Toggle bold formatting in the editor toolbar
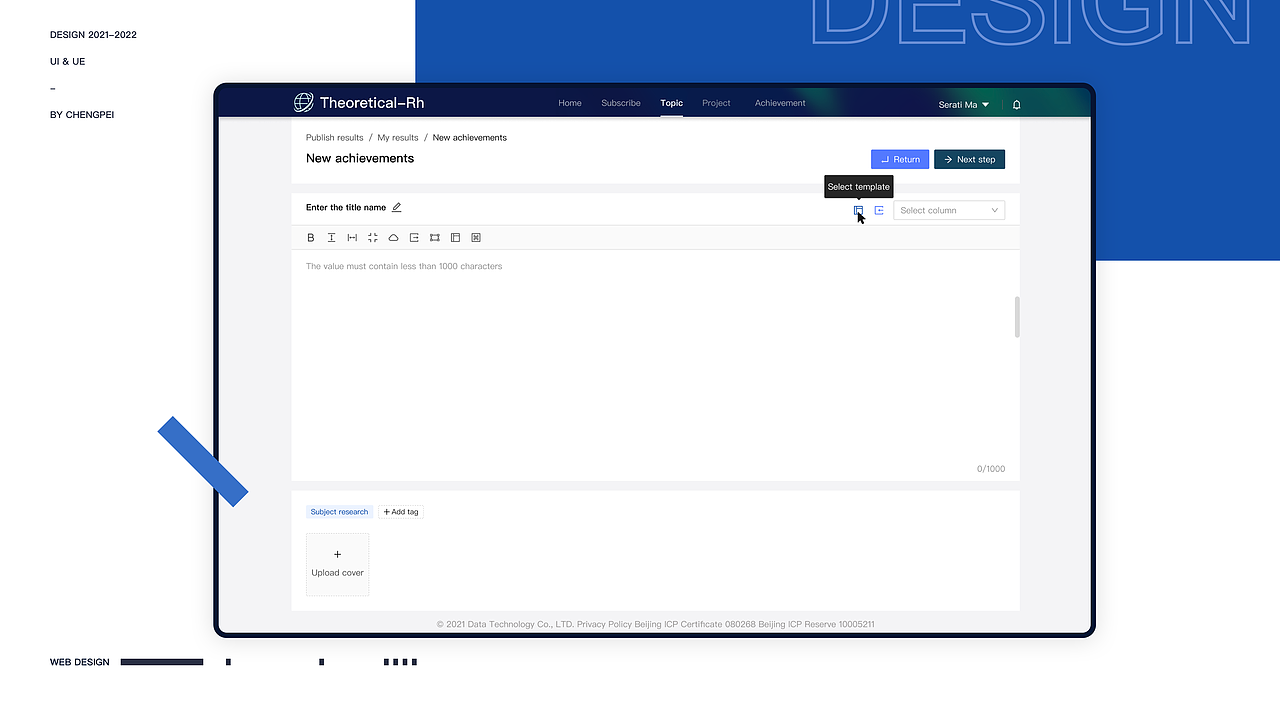Image resolution: width=1280 pixels, height=720 pixels. point(311,238)
